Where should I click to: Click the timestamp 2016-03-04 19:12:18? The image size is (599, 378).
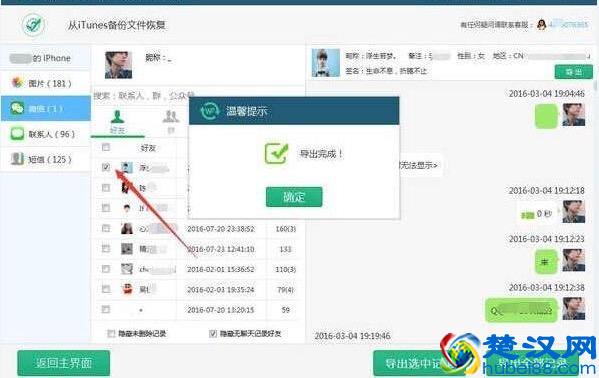pos(546,190)
